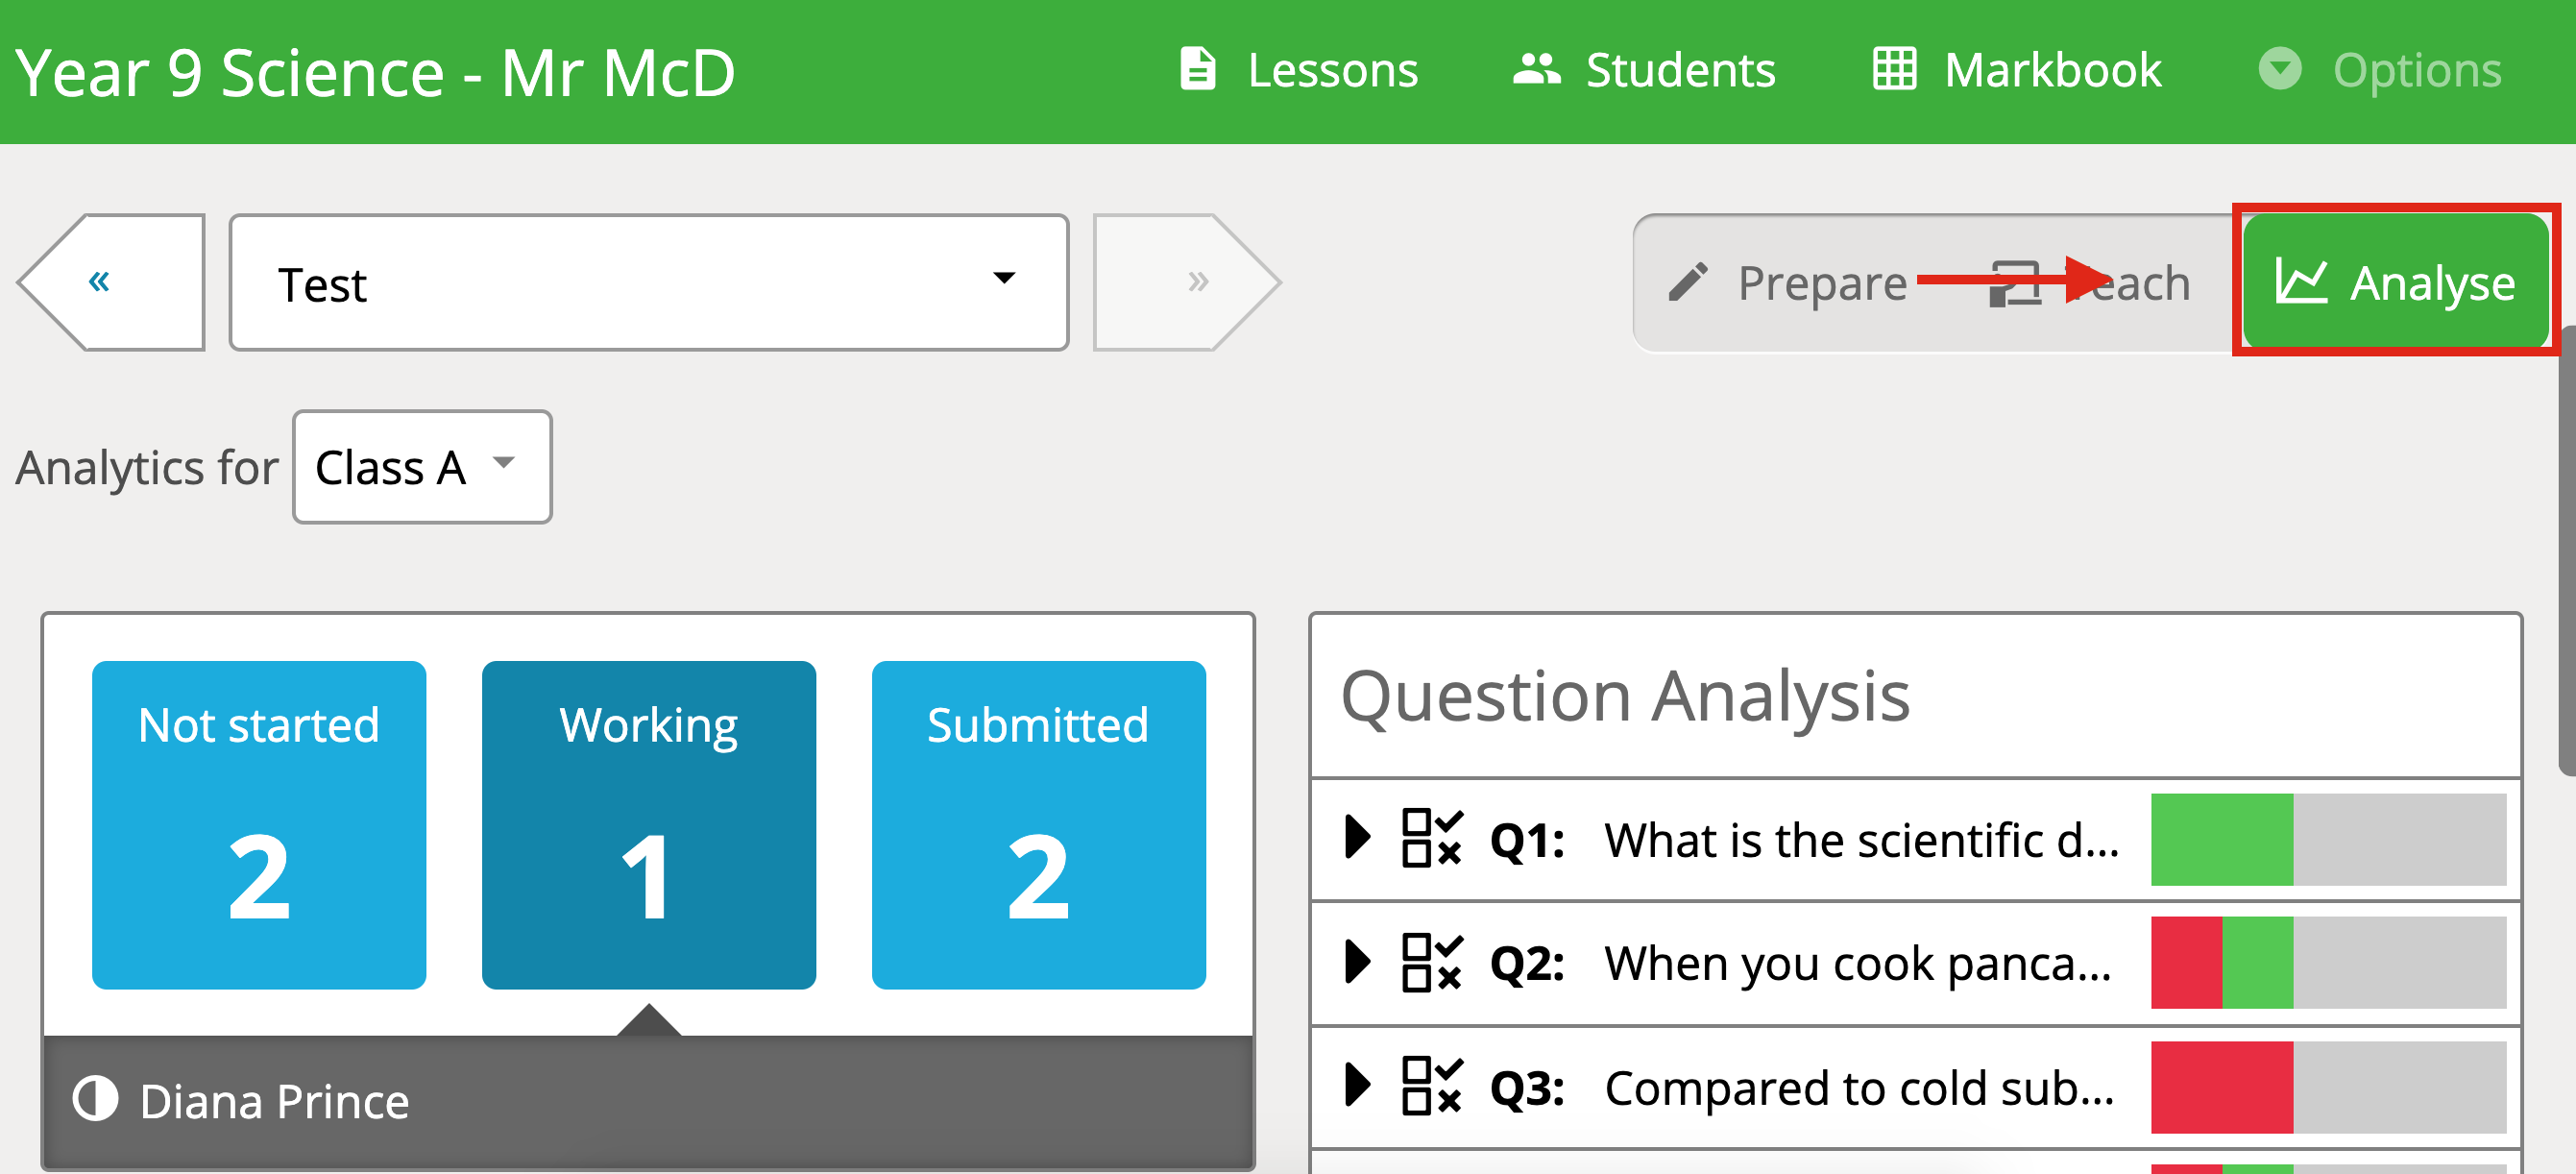Viewport: 2576px width, 1174px height.
Task: Expand question Q3 triangle
Action: [1357, 1085]
